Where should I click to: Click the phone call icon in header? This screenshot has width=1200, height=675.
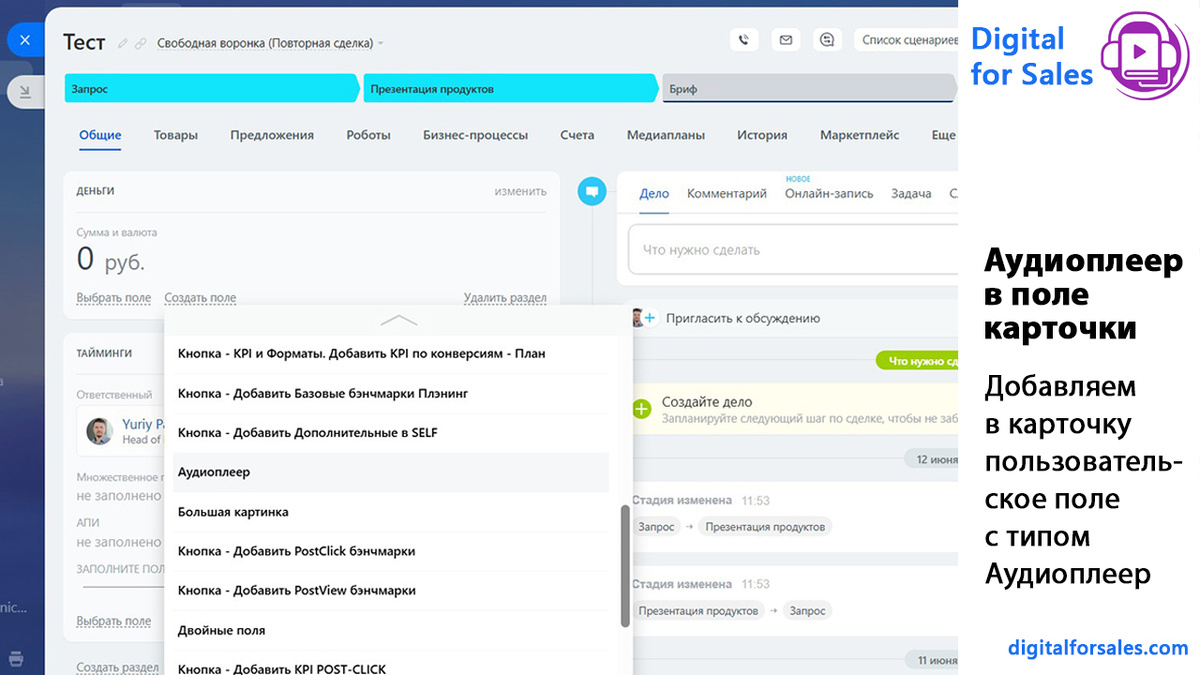click(744, 40)
